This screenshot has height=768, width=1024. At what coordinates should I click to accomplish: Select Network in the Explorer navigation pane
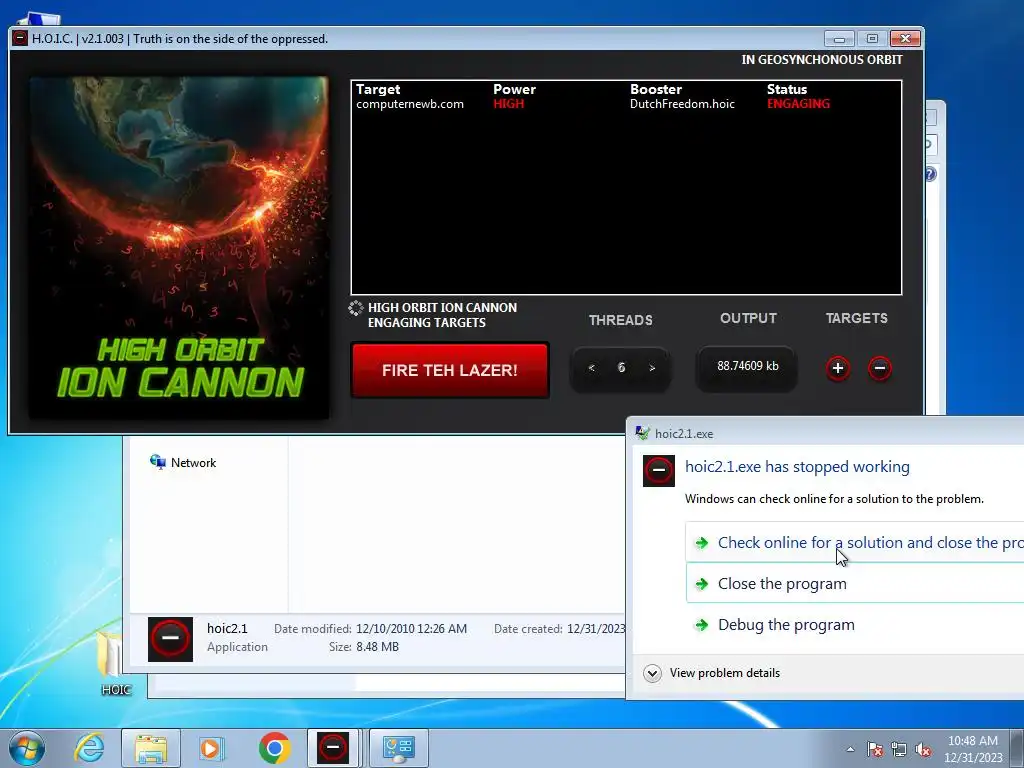click(x=184, y=462)
